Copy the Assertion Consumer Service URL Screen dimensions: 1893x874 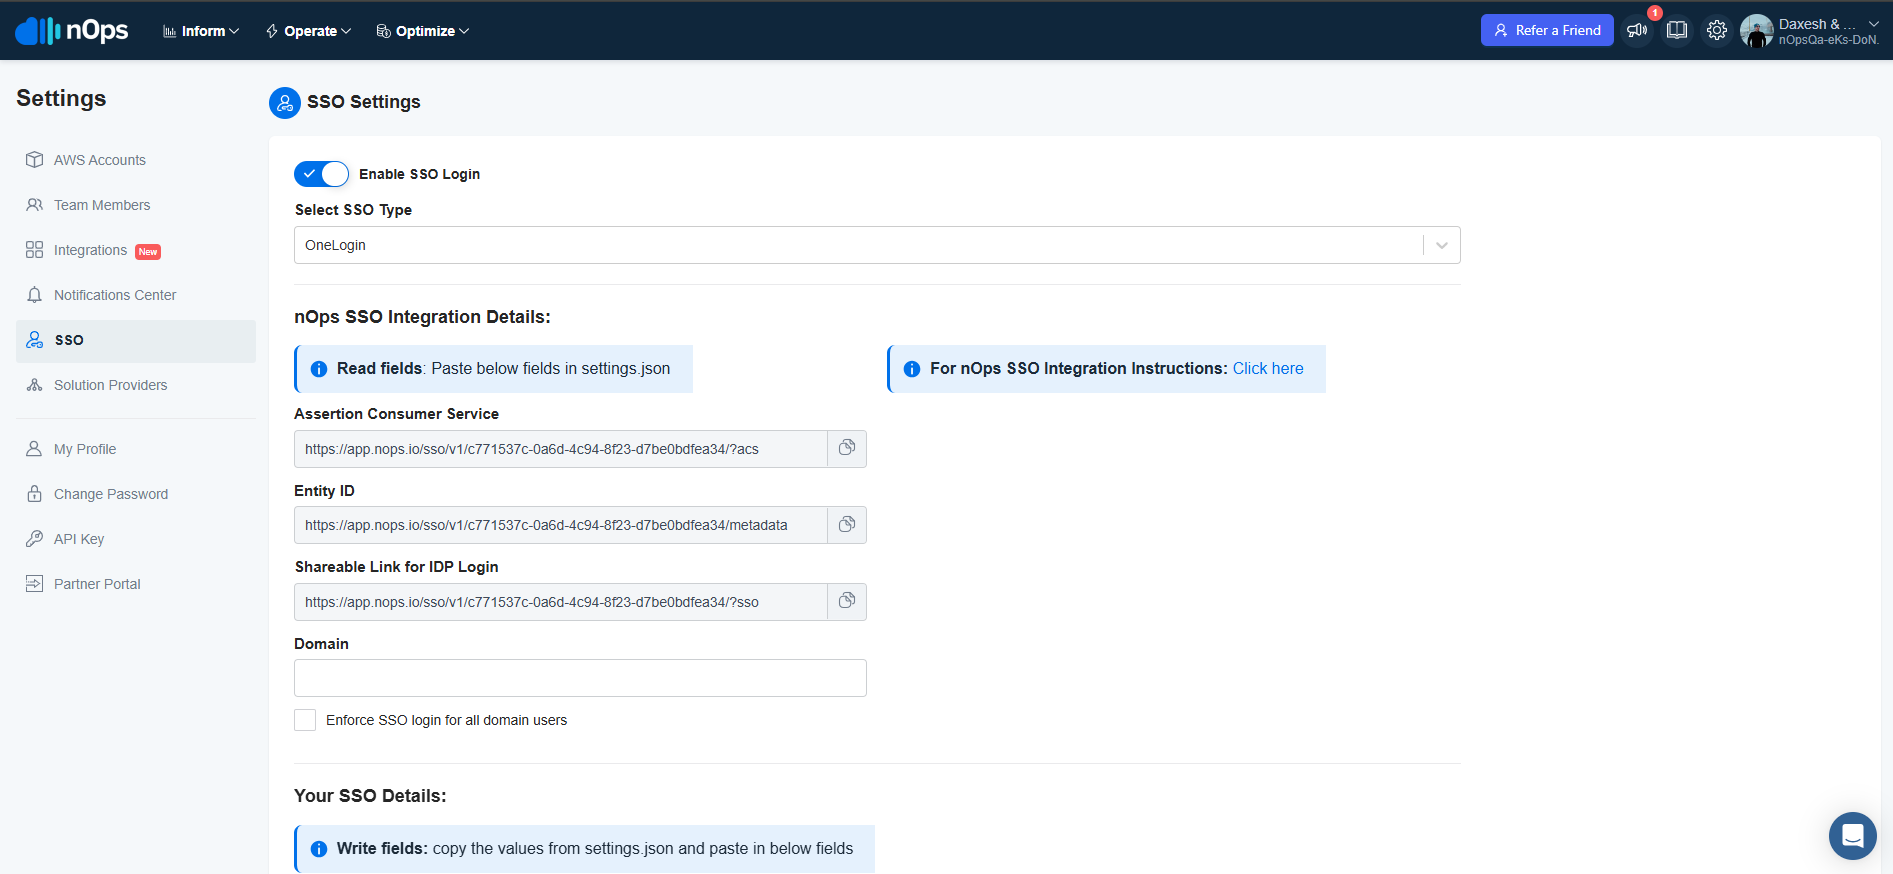[846, 448]
